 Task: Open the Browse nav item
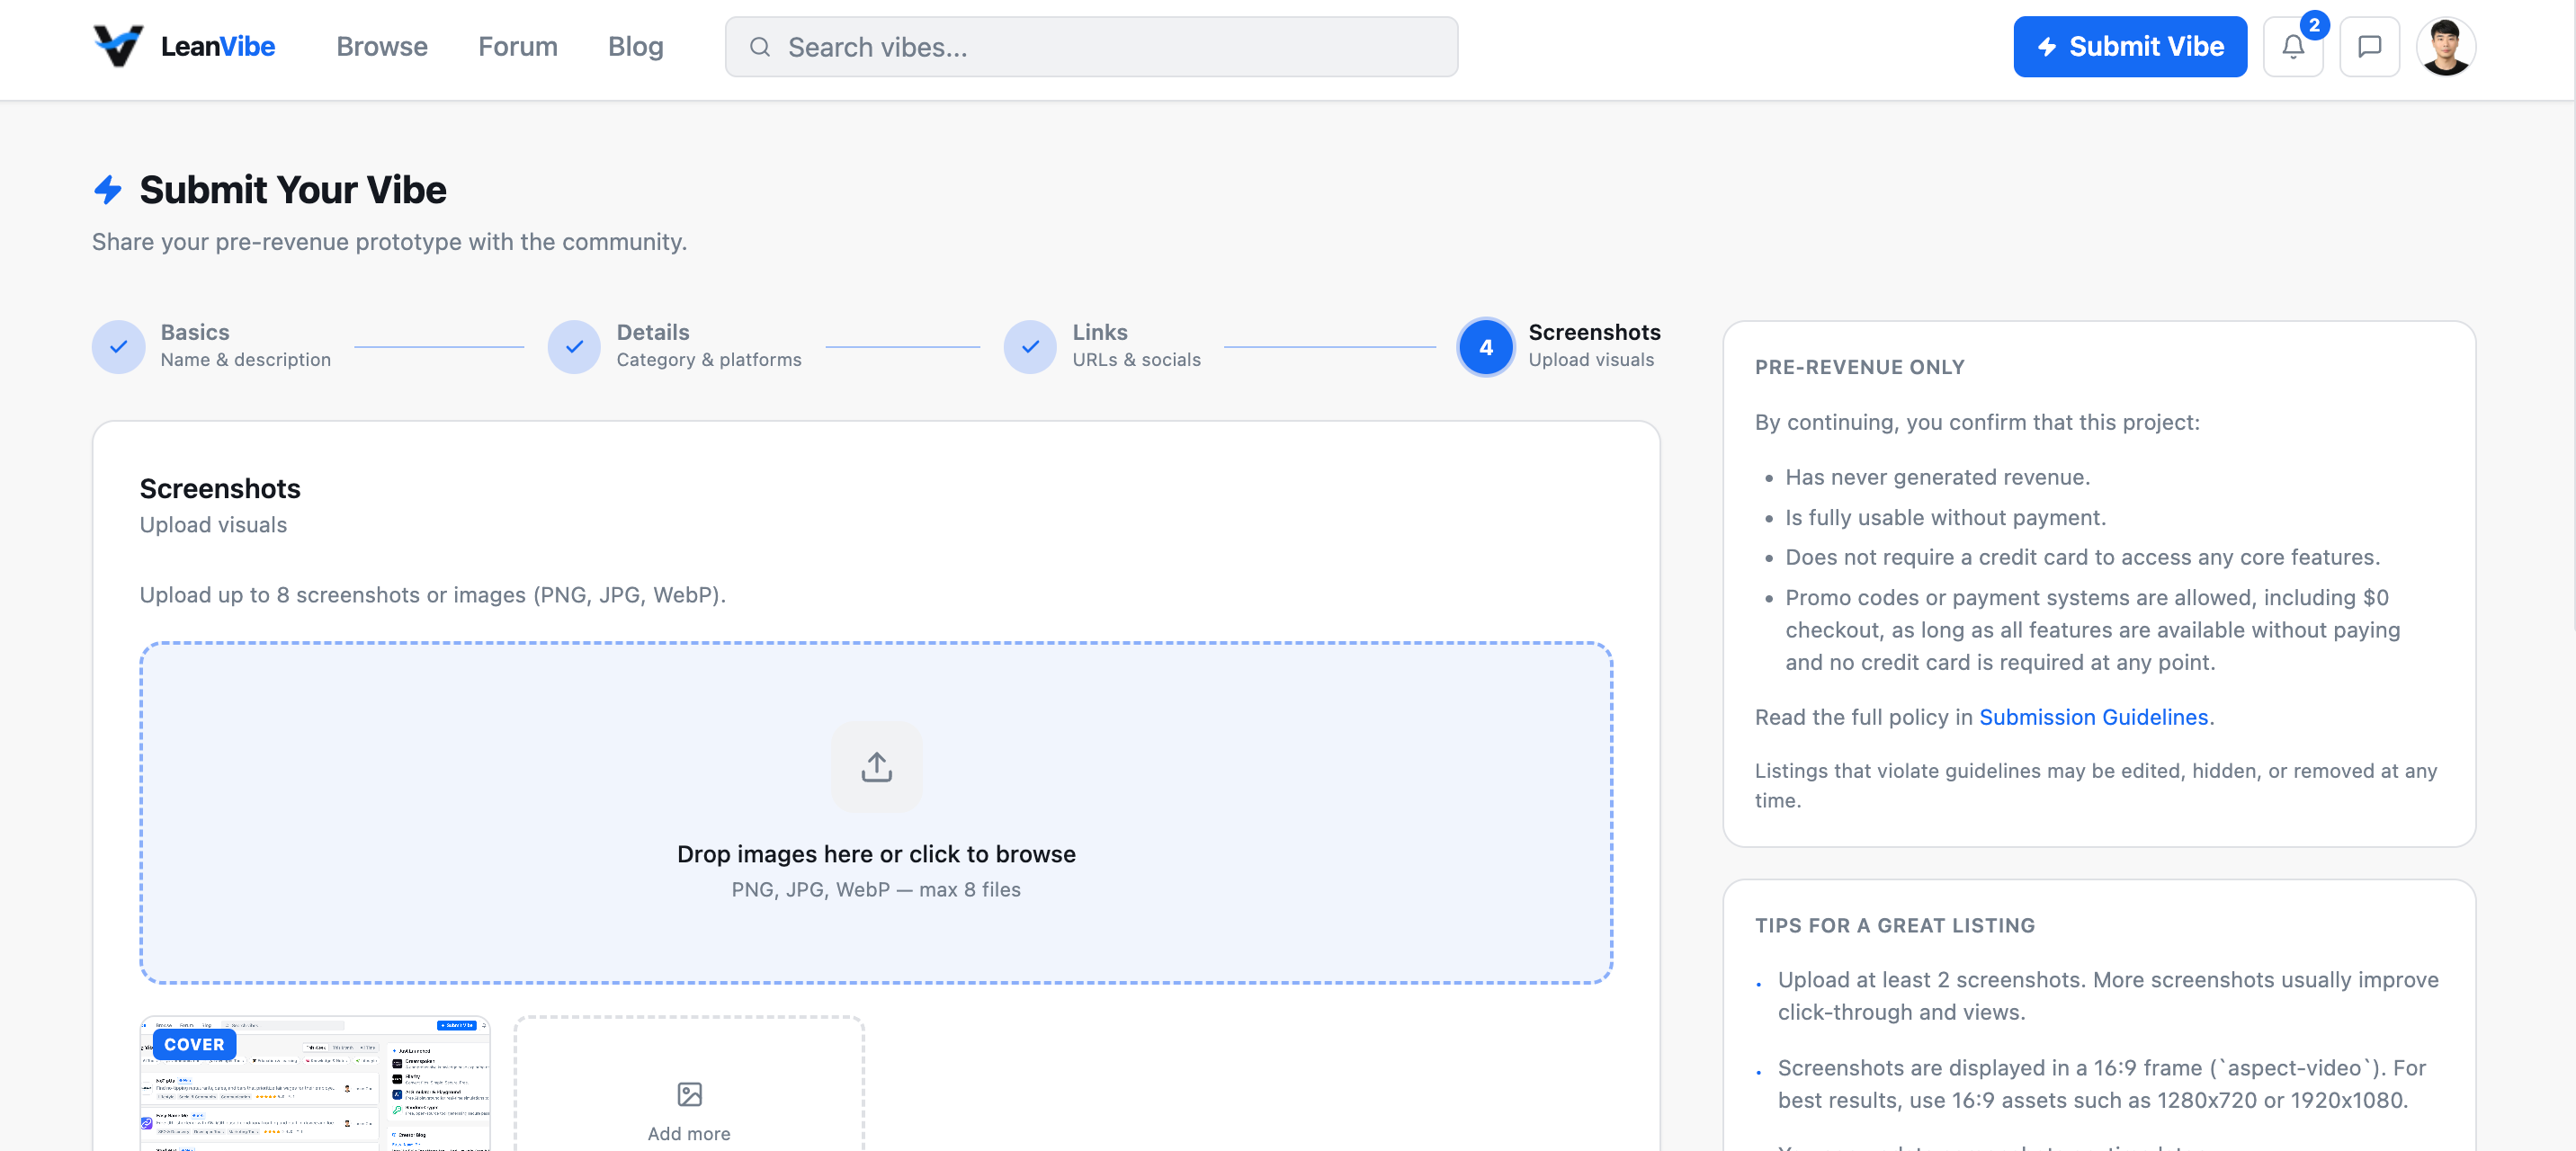pos(381,47)
